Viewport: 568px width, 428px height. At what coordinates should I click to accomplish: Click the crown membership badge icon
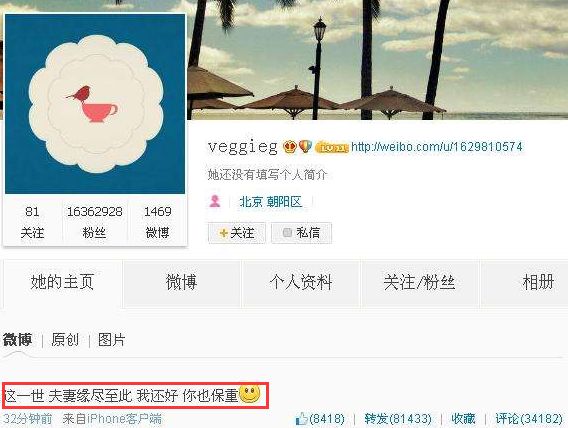point(290,147)
